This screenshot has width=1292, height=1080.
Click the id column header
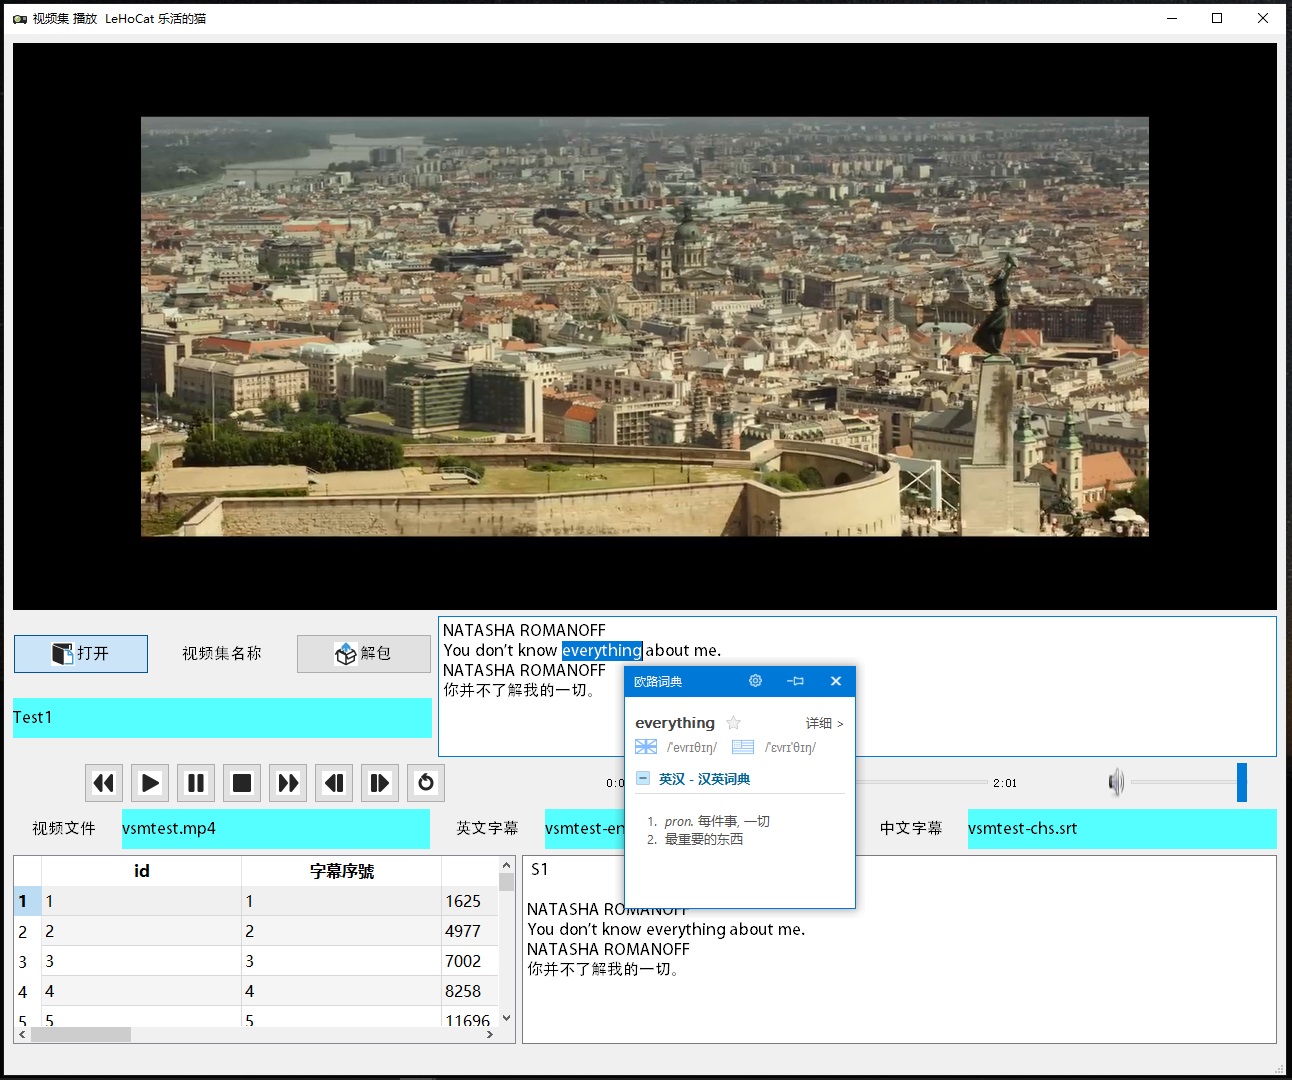pos(141,871)
